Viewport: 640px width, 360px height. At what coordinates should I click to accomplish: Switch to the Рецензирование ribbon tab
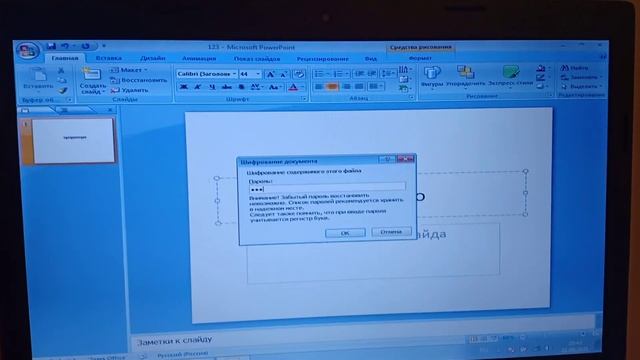click(322, 59)
